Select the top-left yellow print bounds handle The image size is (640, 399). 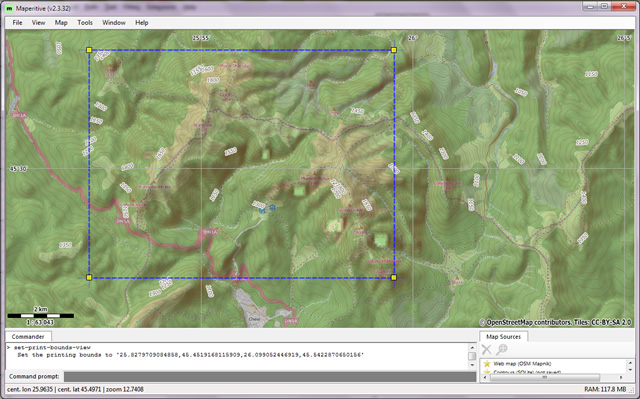[89, 50]
